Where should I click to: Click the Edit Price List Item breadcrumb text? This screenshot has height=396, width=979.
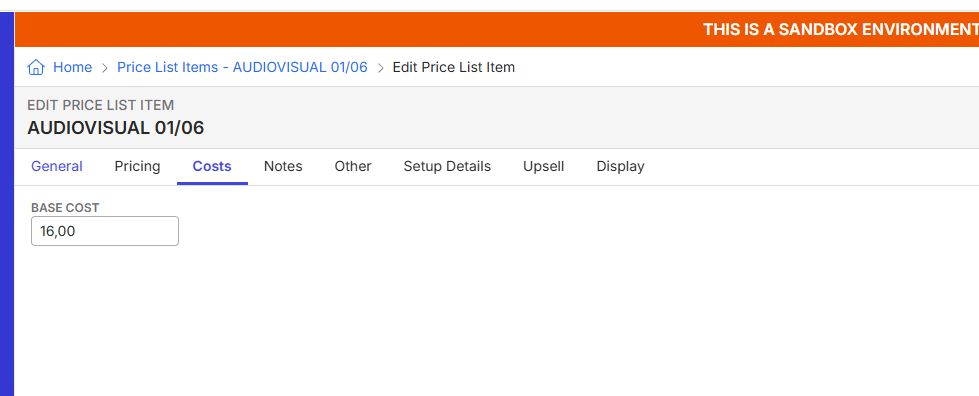pos(454,67)
